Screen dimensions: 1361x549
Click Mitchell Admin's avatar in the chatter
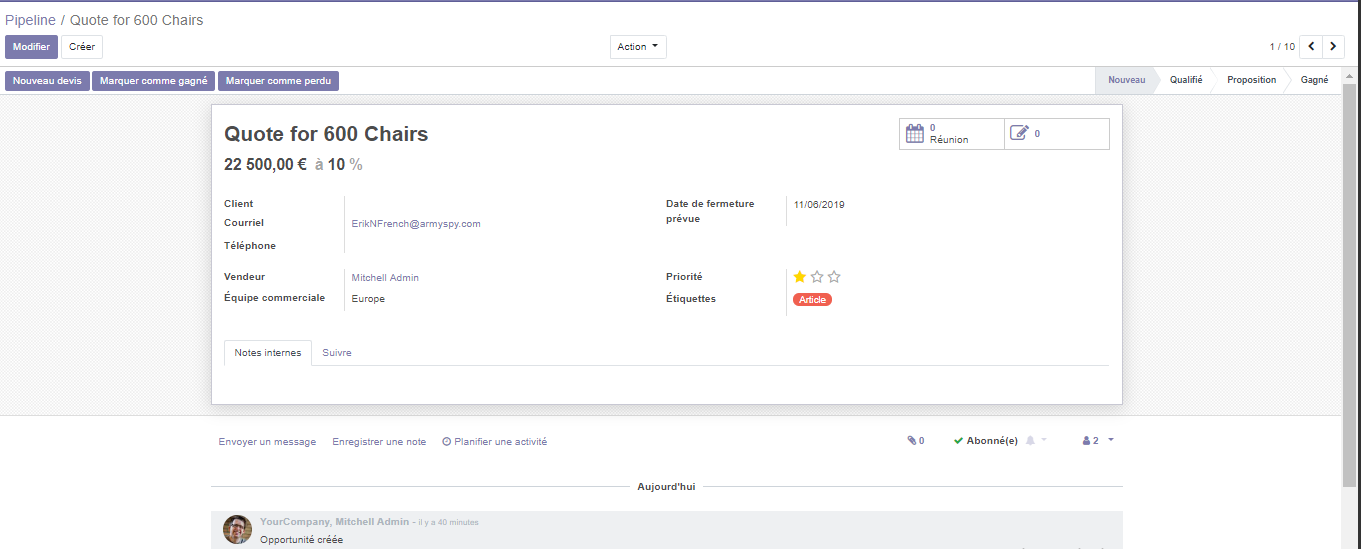point(237,529)
